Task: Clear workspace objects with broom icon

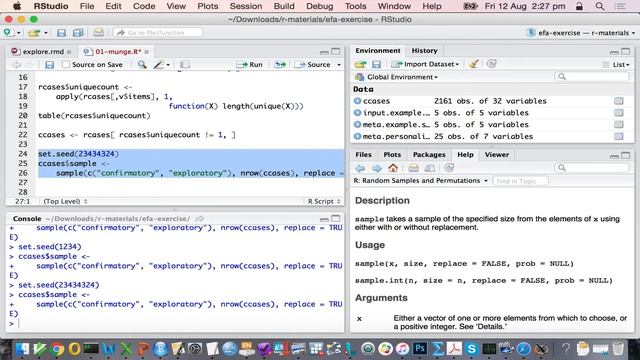Action: click(x=473, y=64)
